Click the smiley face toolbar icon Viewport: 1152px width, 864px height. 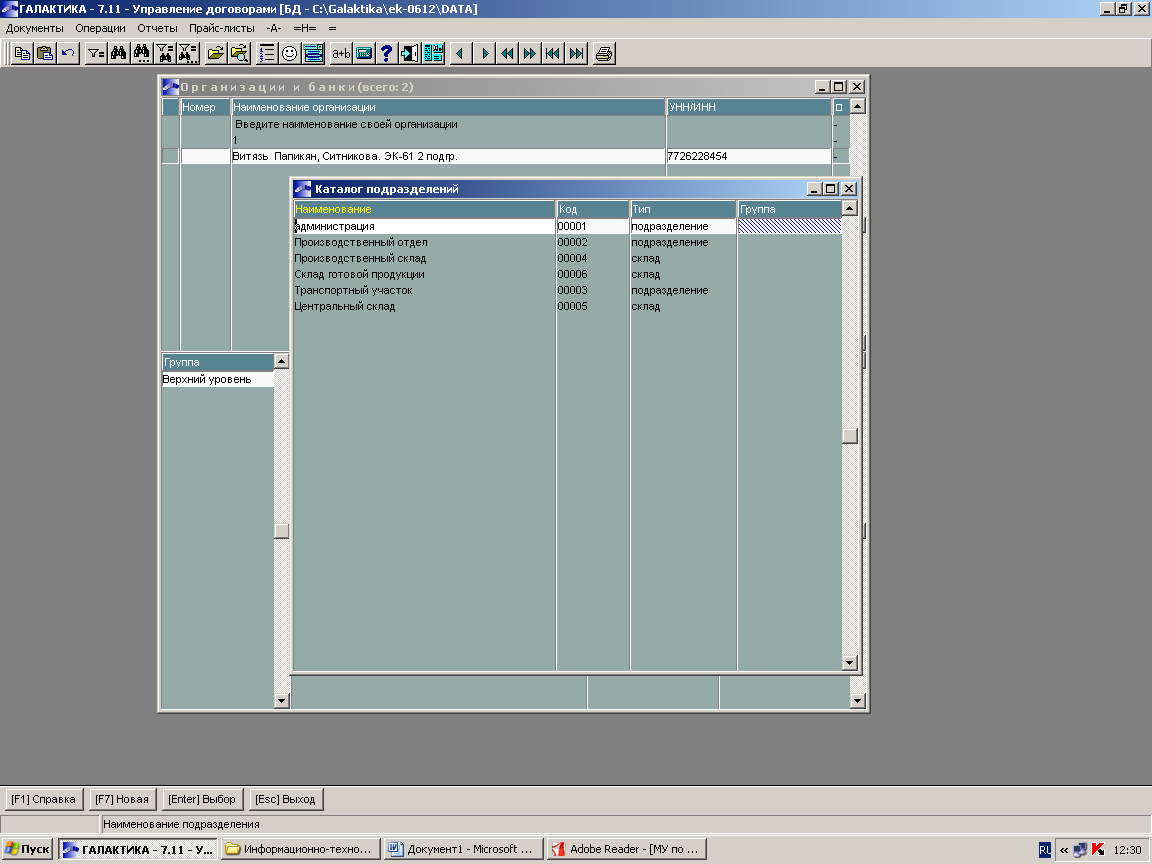(x=290, y=53)
